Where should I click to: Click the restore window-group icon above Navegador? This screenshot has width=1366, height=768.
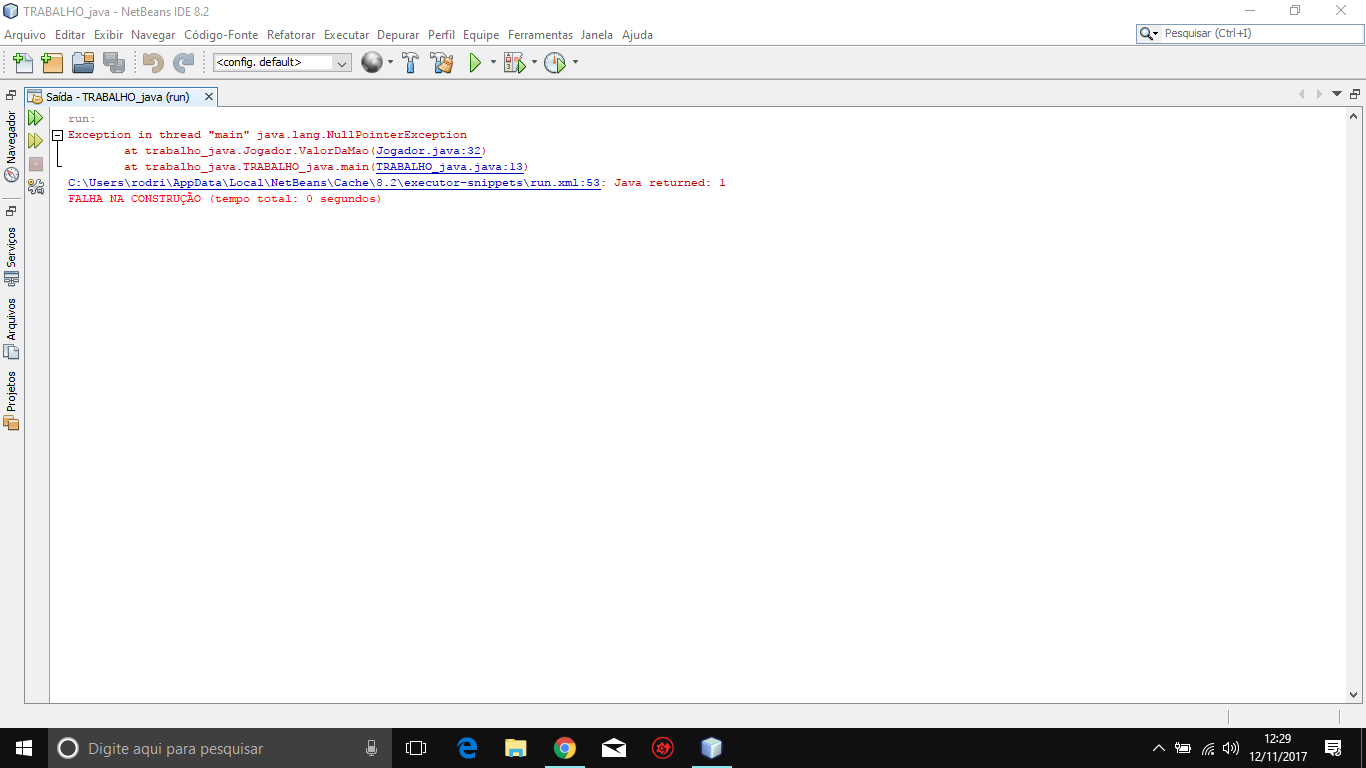(x=11, y=95)
